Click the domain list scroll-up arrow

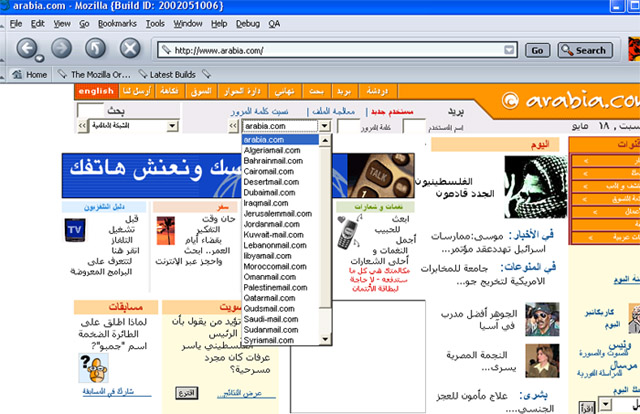coord(325,140)
